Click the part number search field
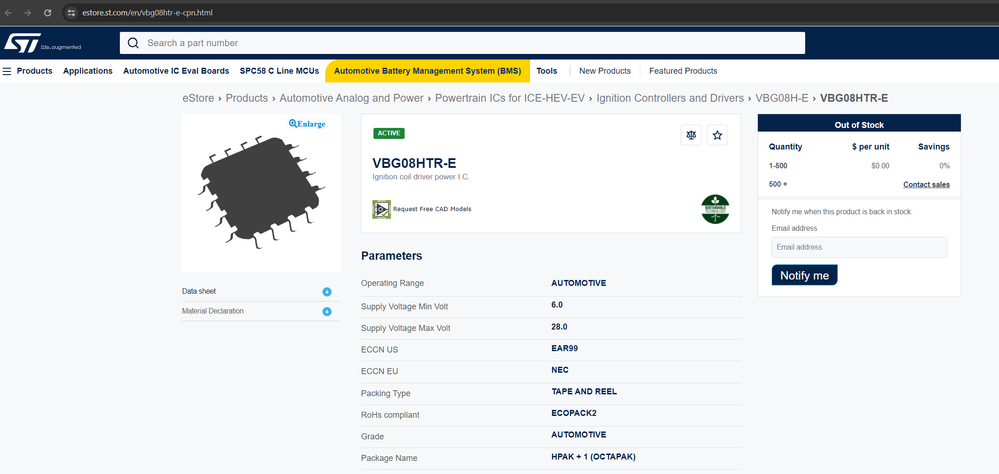 (462, 43)
